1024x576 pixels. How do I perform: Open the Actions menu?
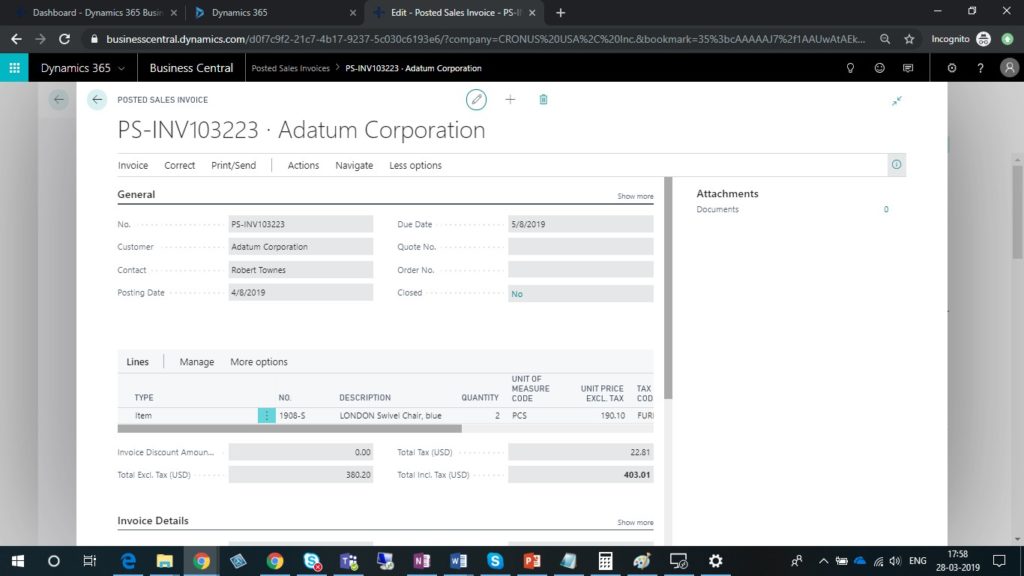click(x=303, y=165)
